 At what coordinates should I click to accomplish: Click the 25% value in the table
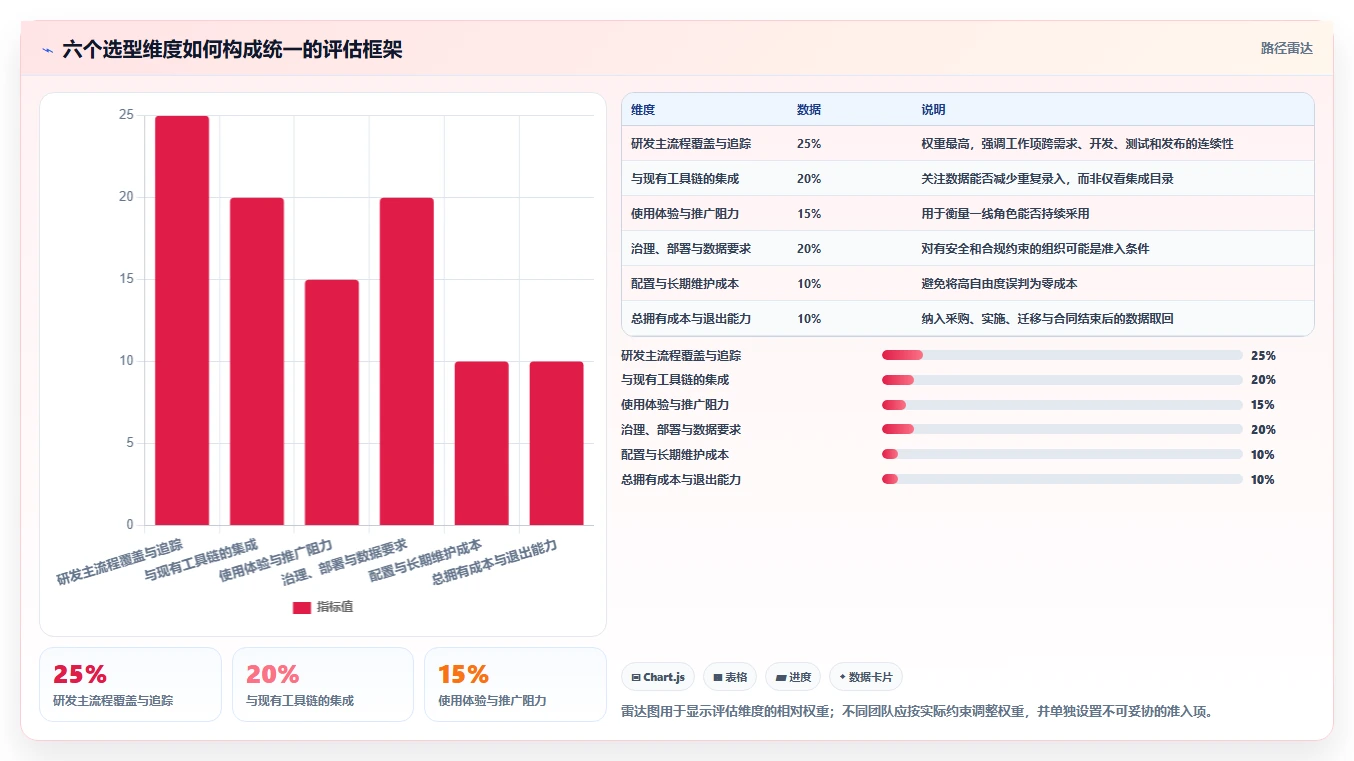tap(809, 144)
